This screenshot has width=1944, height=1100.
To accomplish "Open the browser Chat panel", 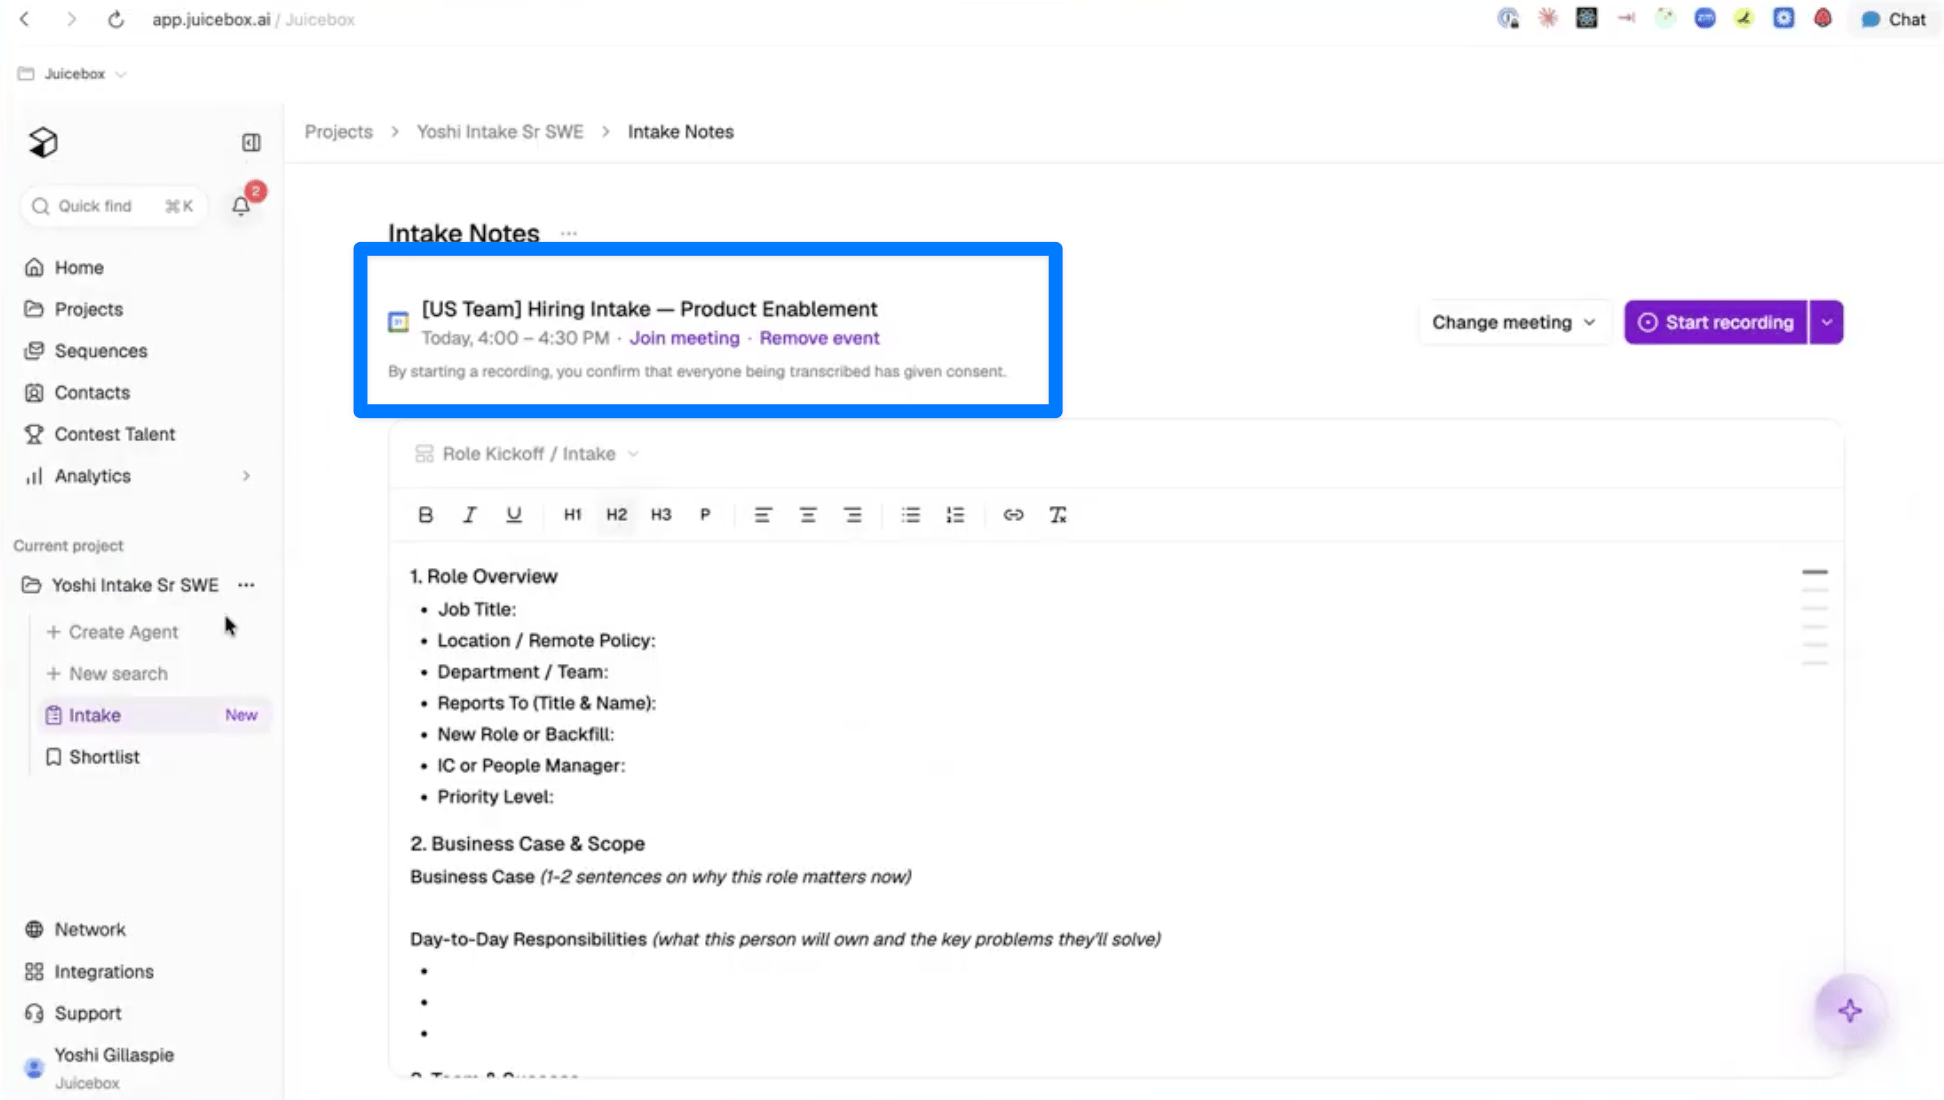I will pyautogui.click(x=1894, y=19).
